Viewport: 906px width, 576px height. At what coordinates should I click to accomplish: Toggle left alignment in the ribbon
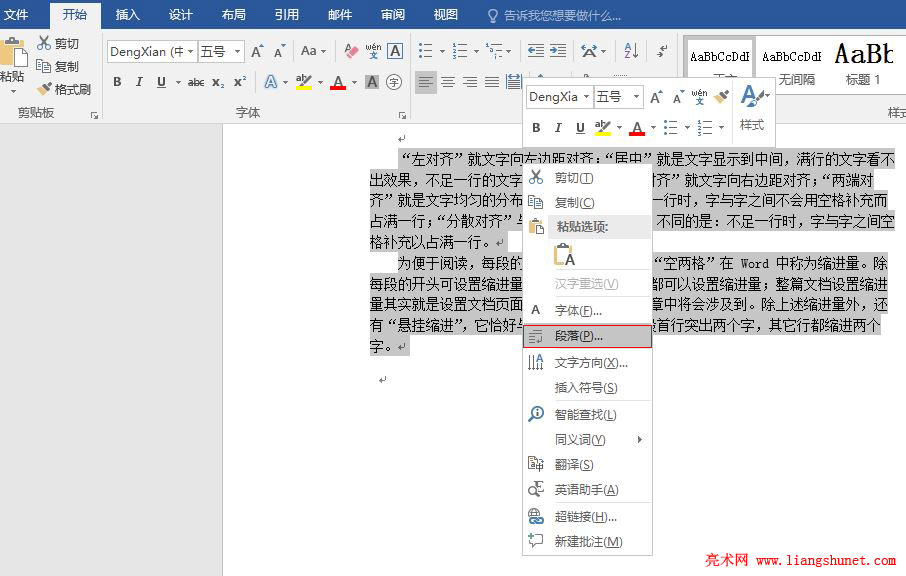(426, 82)
